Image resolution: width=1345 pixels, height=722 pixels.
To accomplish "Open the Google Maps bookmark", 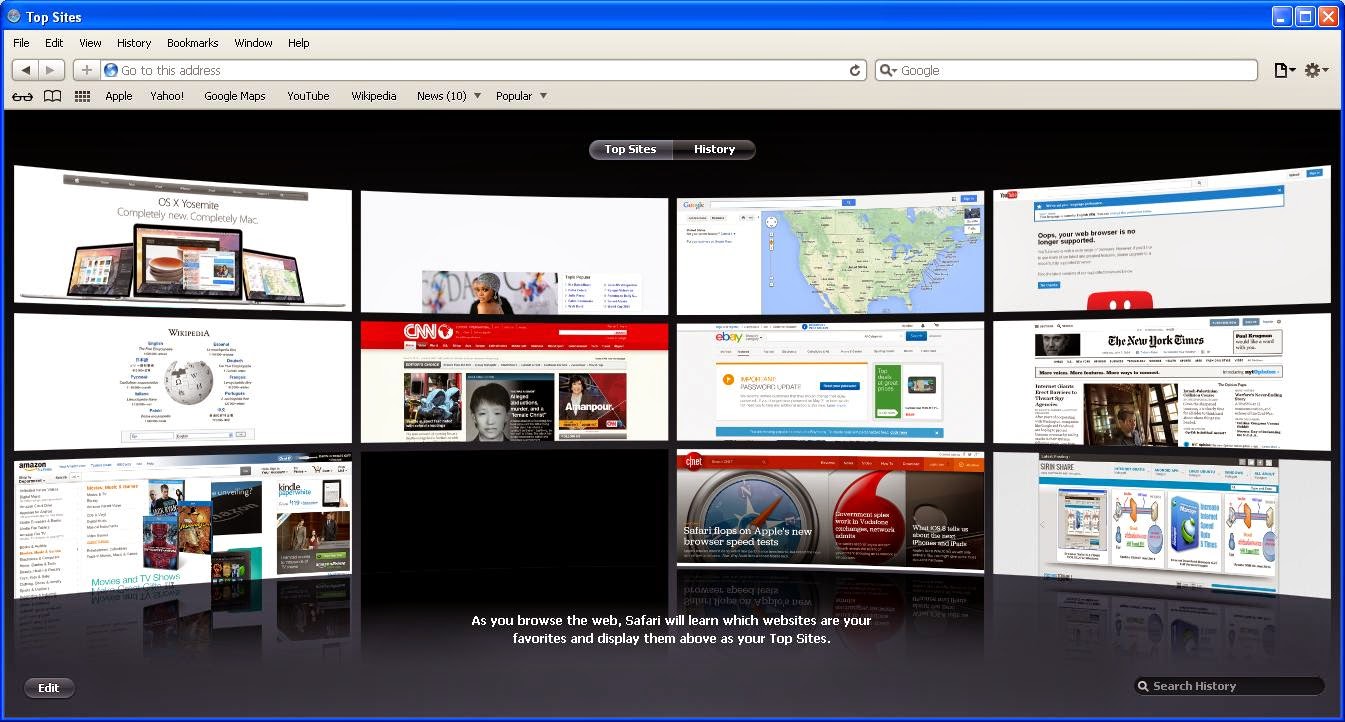I will (x=235, y=96).
